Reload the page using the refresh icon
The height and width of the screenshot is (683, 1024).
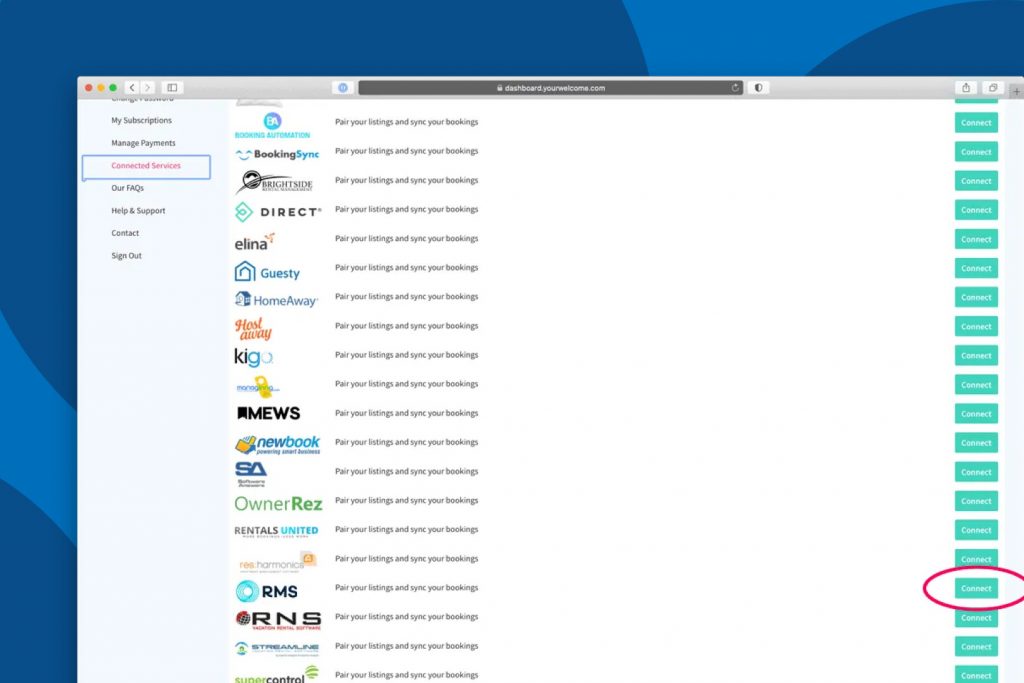point(735,88)
